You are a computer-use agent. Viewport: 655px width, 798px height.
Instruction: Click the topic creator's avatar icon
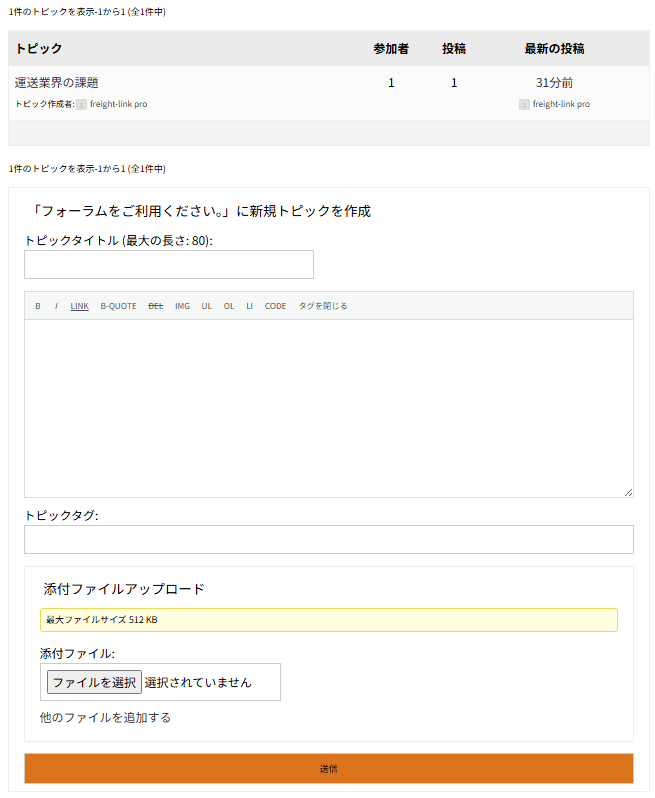coord(81,104)
